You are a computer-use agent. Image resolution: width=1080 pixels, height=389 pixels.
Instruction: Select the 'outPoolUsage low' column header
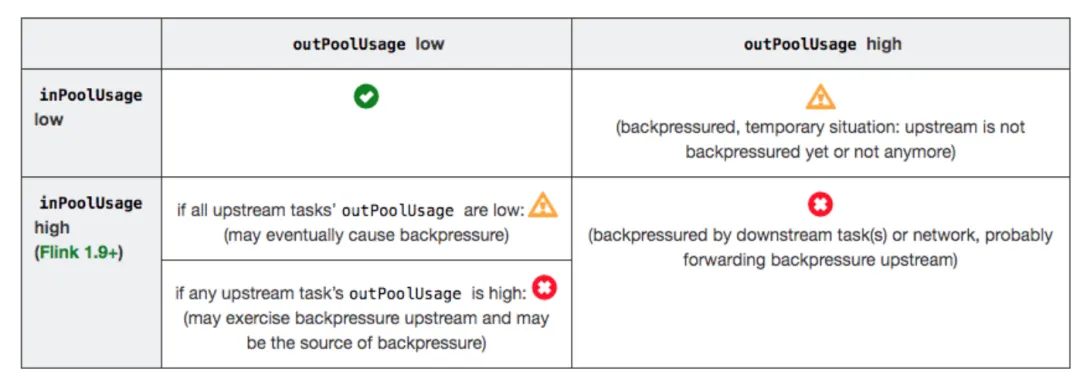368,44
